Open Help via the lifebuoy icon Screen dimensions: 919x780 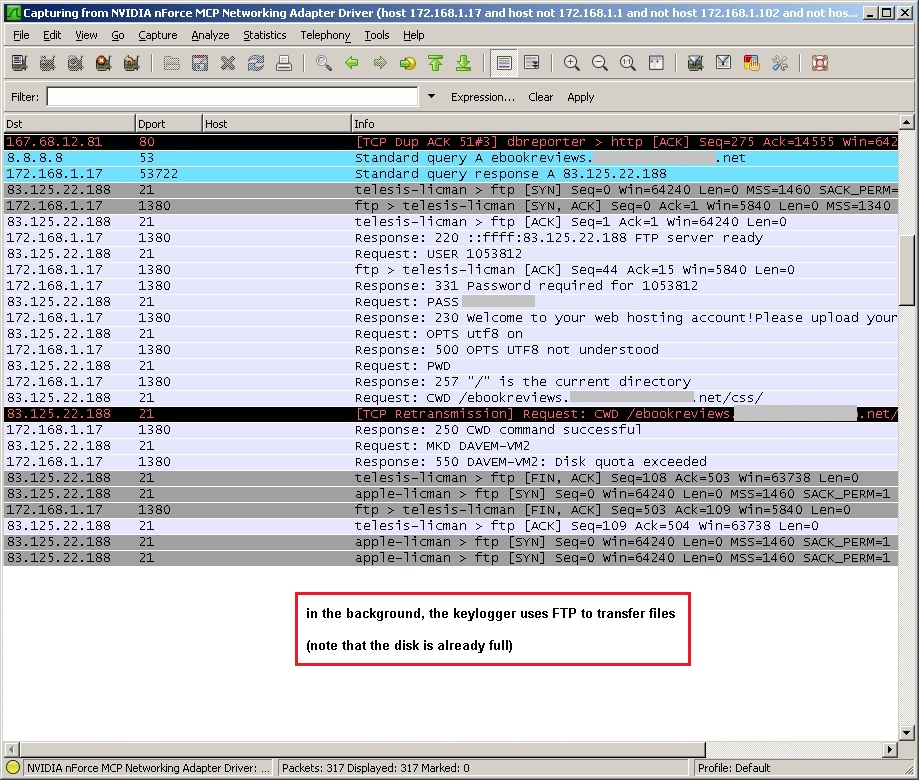(x=820, y=63)
